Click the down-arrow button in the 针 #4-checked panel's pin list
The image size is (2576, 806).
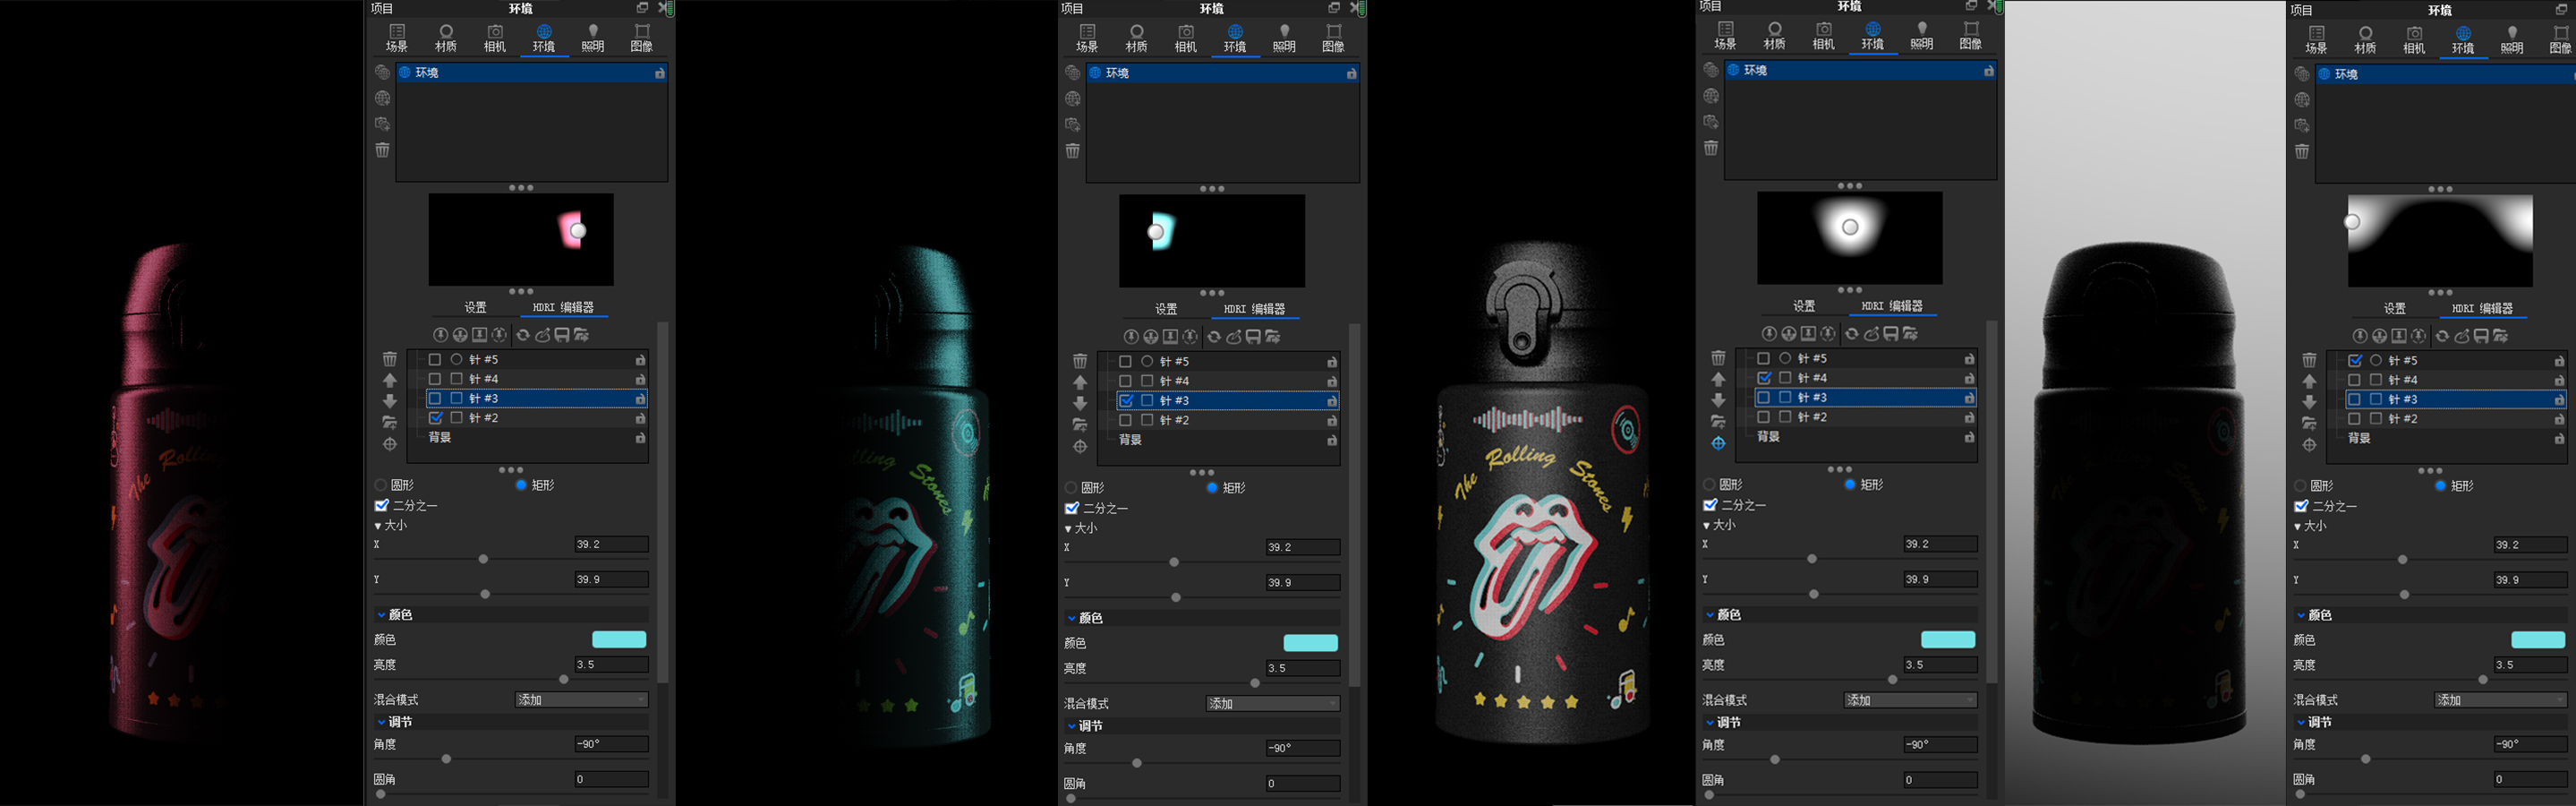(1718, 400)
